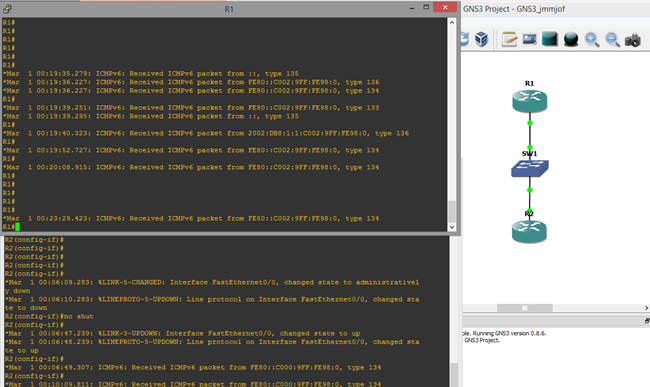Click the Zoom out magnifier icon

[612, 39]
